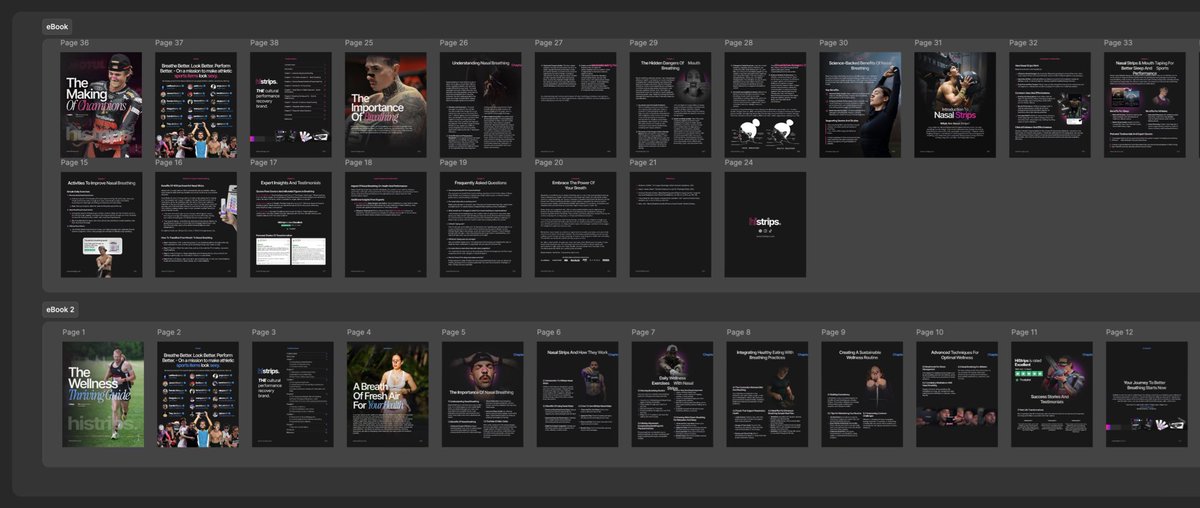Click the 'Page 30' frame label
Viewport: 1200px width, 508px height.
[834, 43]
